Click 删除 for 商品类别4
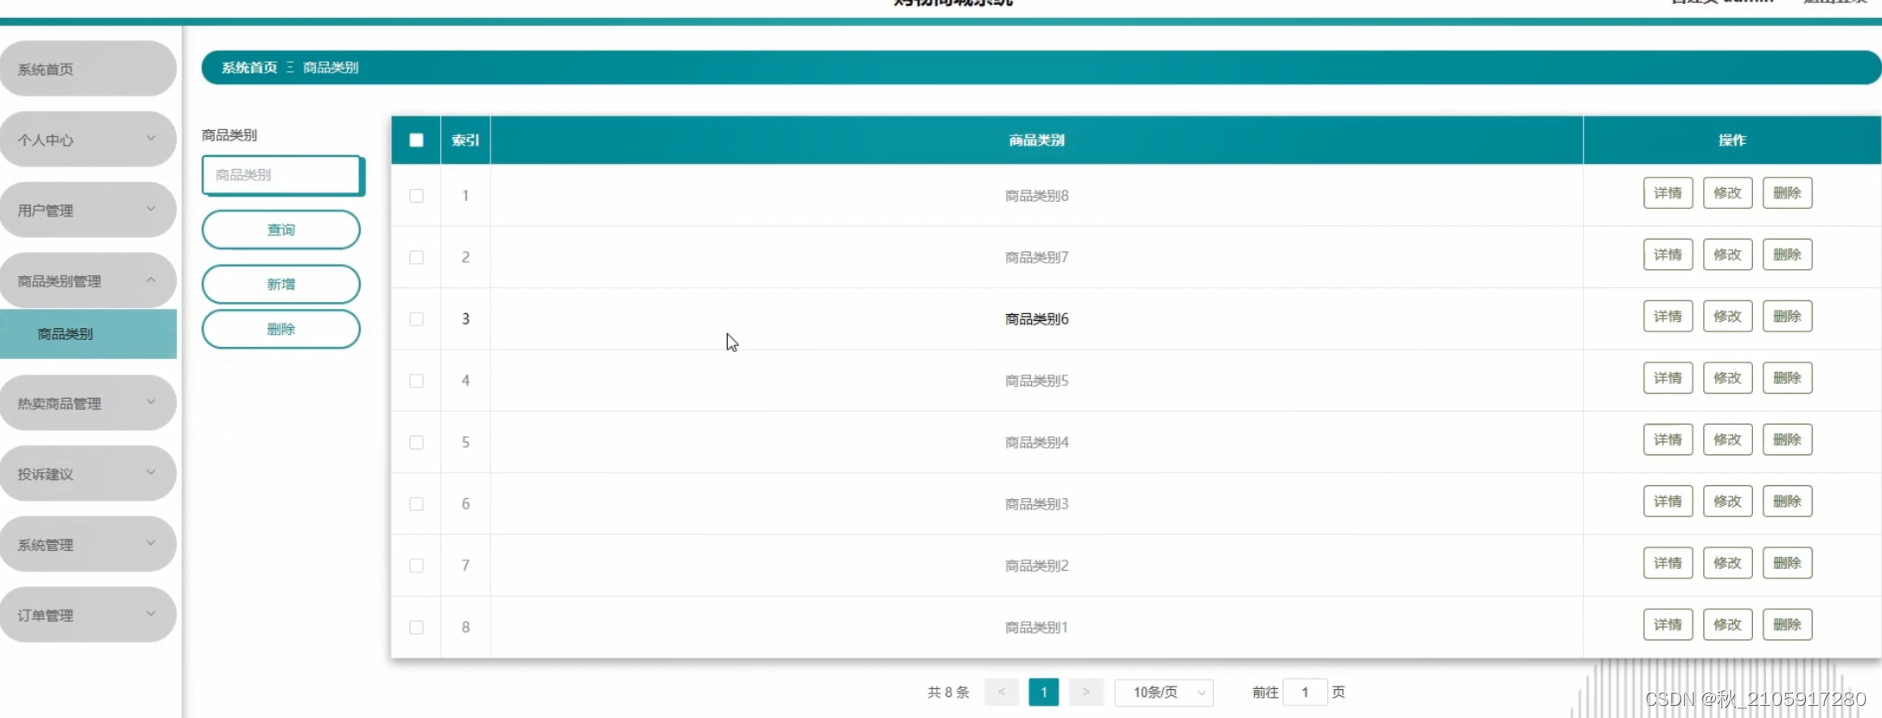This screenshot has height=718, width=1882. [1787, 440]
